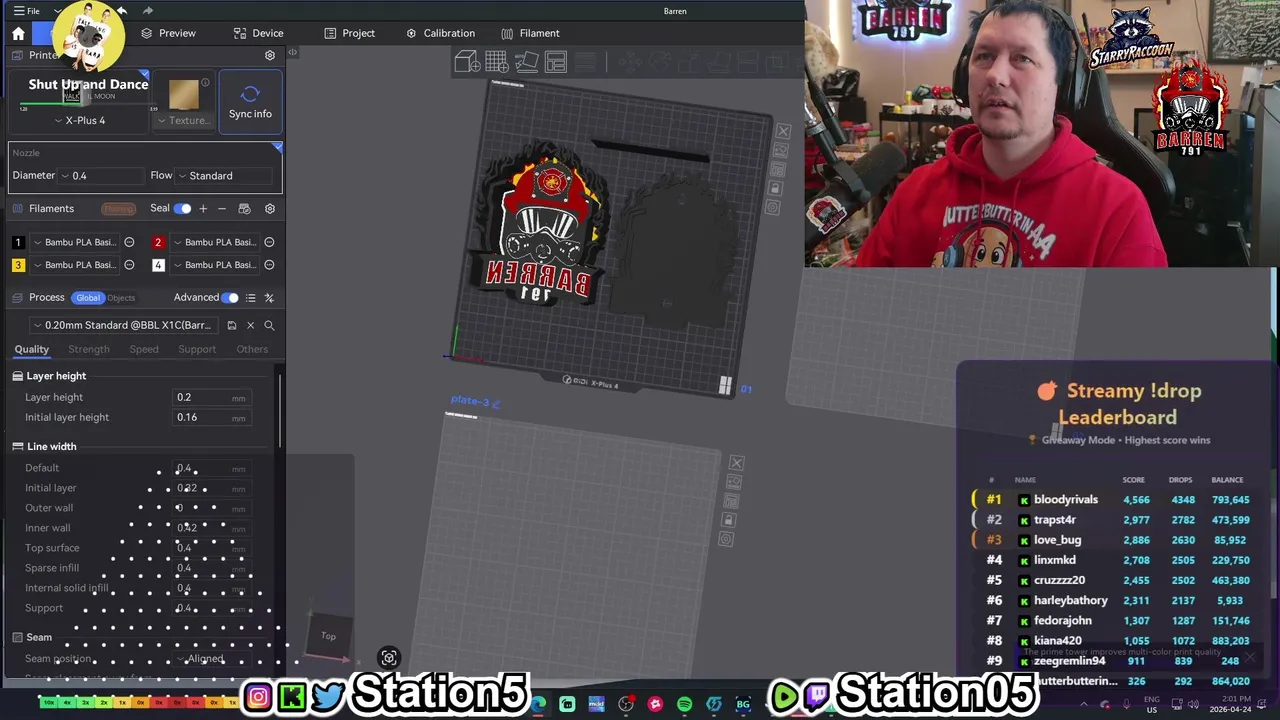Toggle perspective view cube icon
Screen dimensions: 1280x720
coord(389,657)
